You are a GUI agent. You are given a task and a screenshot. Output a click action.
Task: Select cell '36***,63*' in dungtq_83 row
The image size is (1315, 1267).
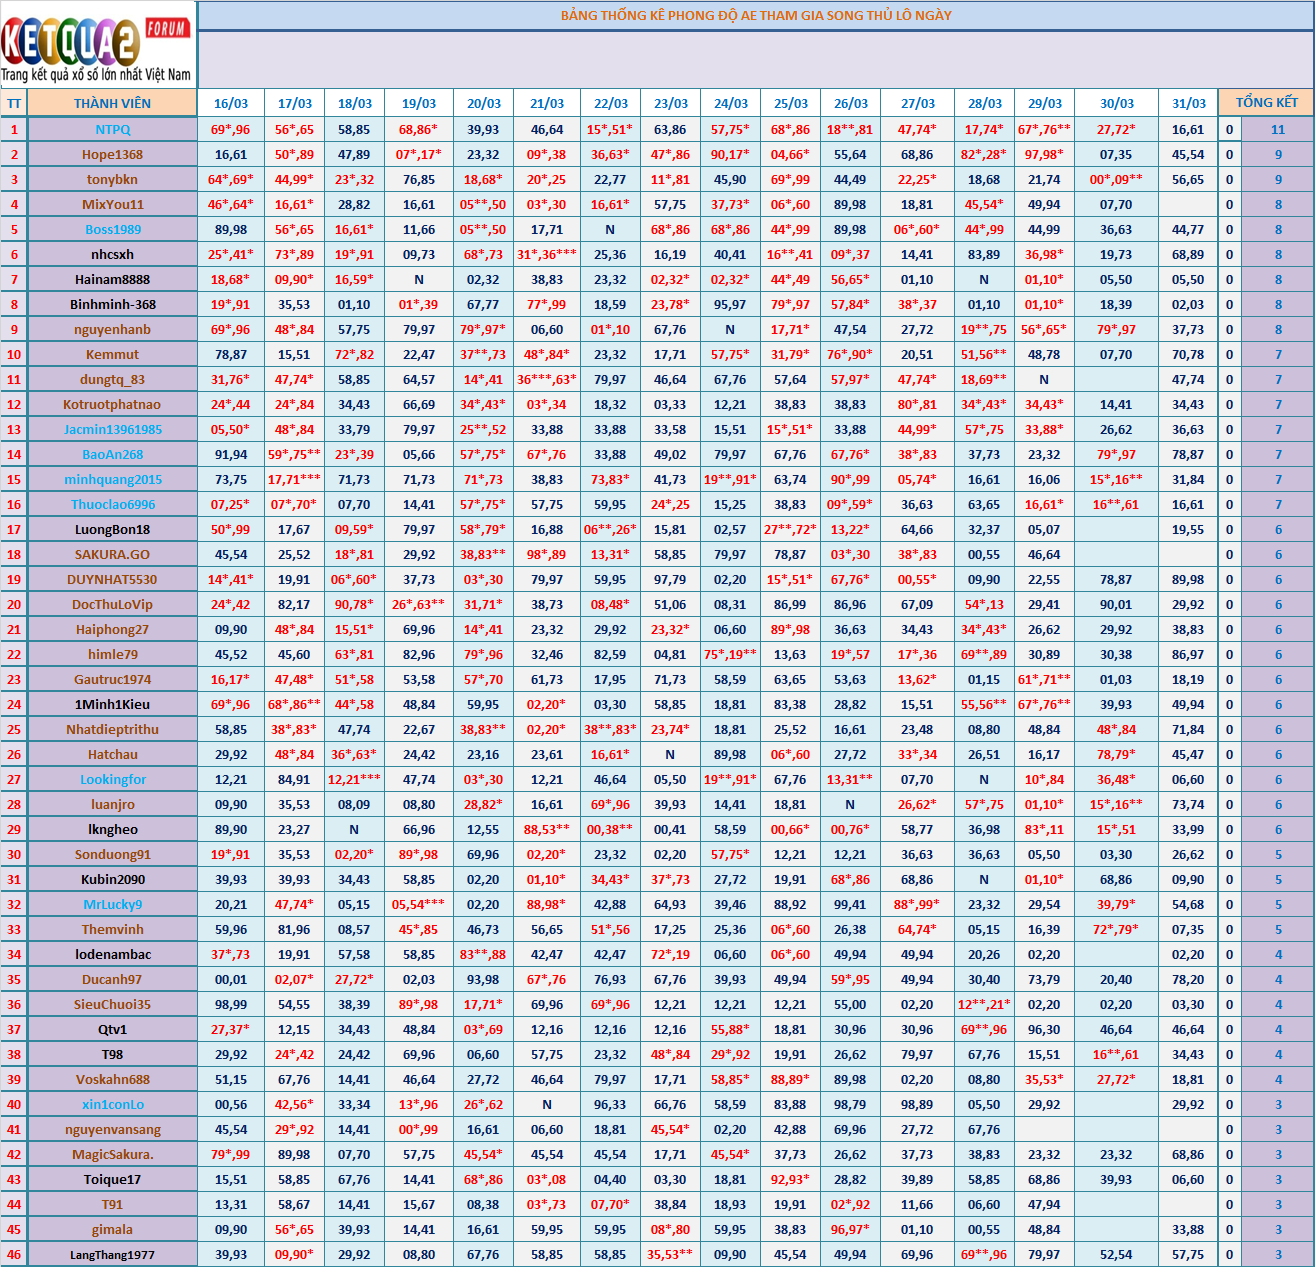pos(547,379)
